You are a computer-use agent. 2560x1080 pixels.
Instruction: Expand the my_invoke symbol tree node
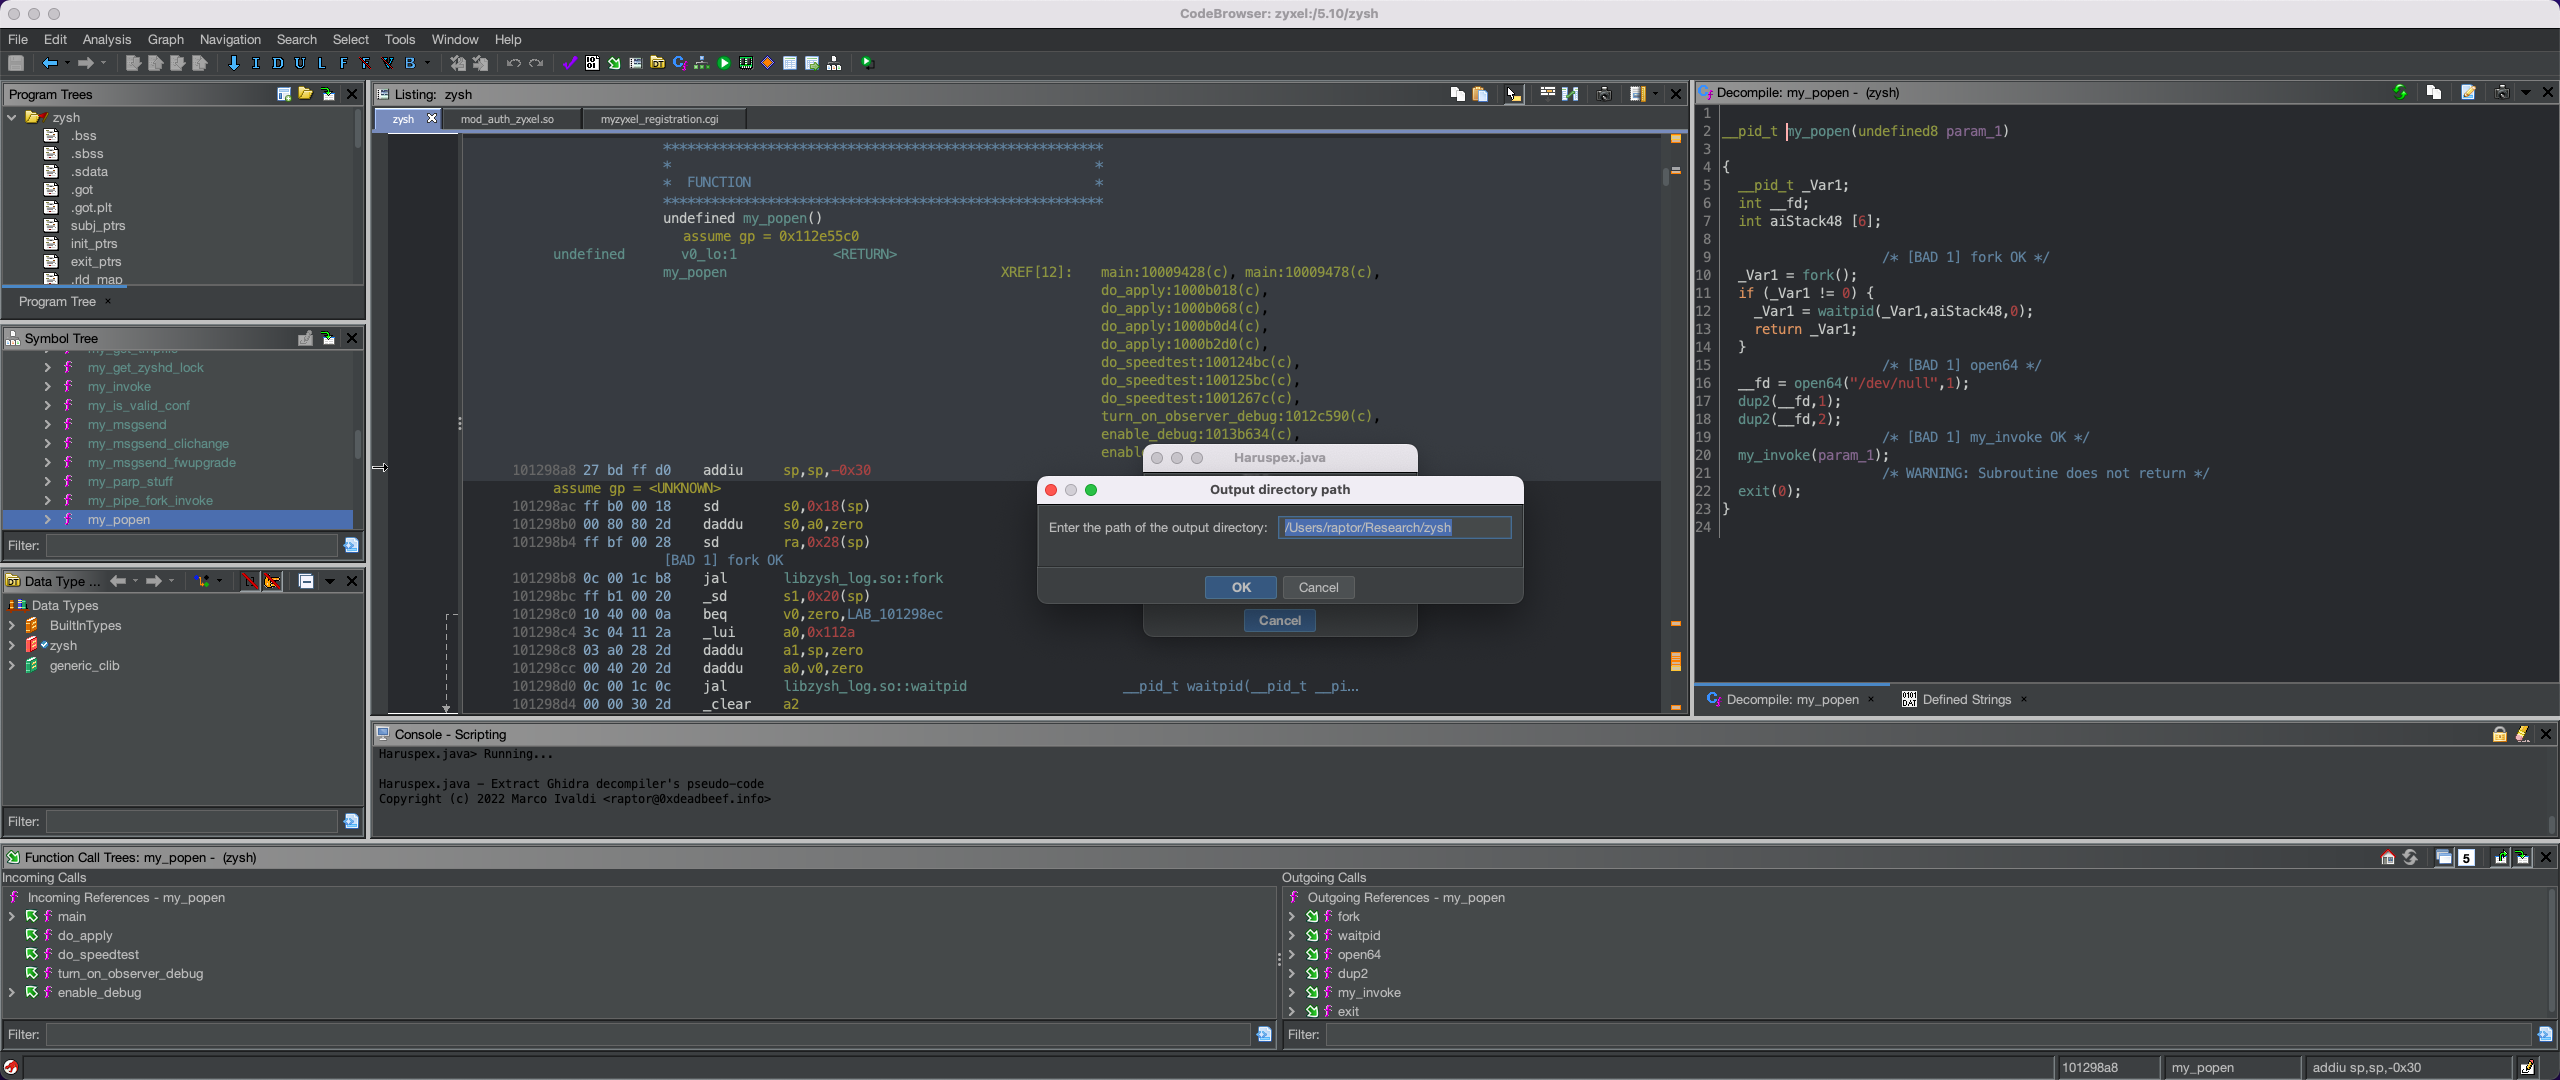point(47,387)
